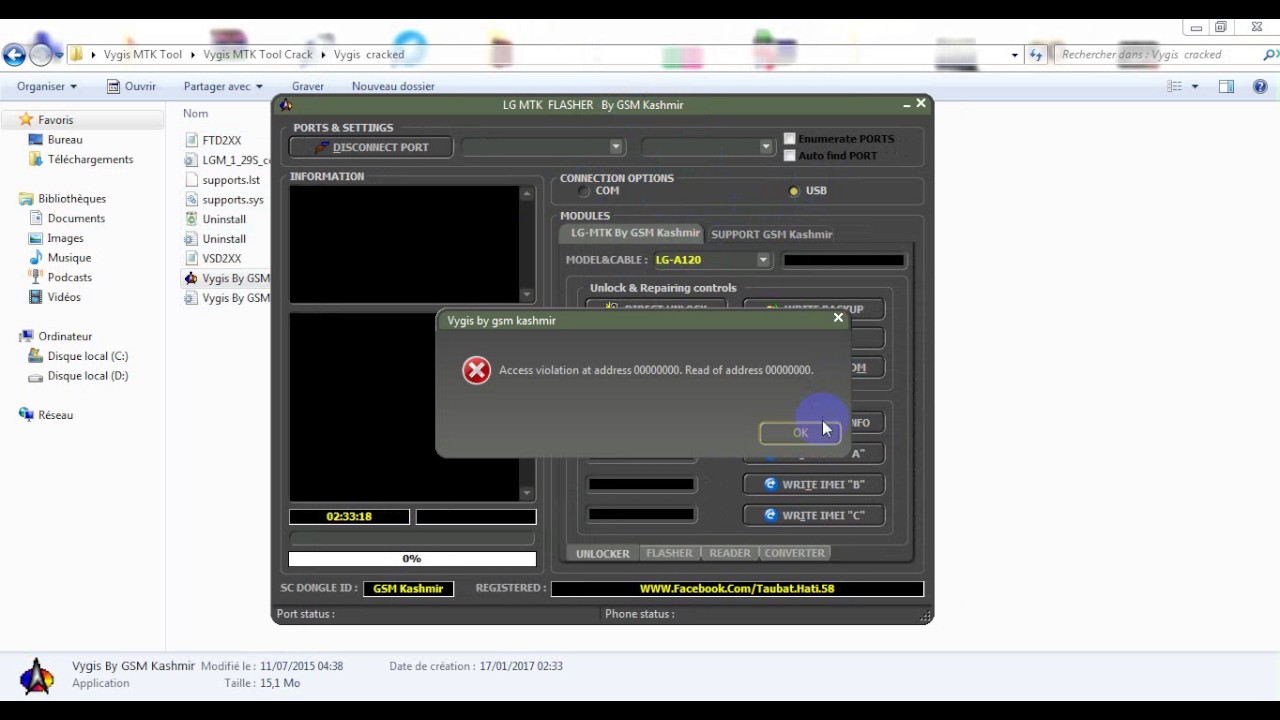Viewport: 1280px width, 720px height.
Task: Enable the Enumerate PORTS checkbox
Action: pyautogui.click(x=789, y=139)
